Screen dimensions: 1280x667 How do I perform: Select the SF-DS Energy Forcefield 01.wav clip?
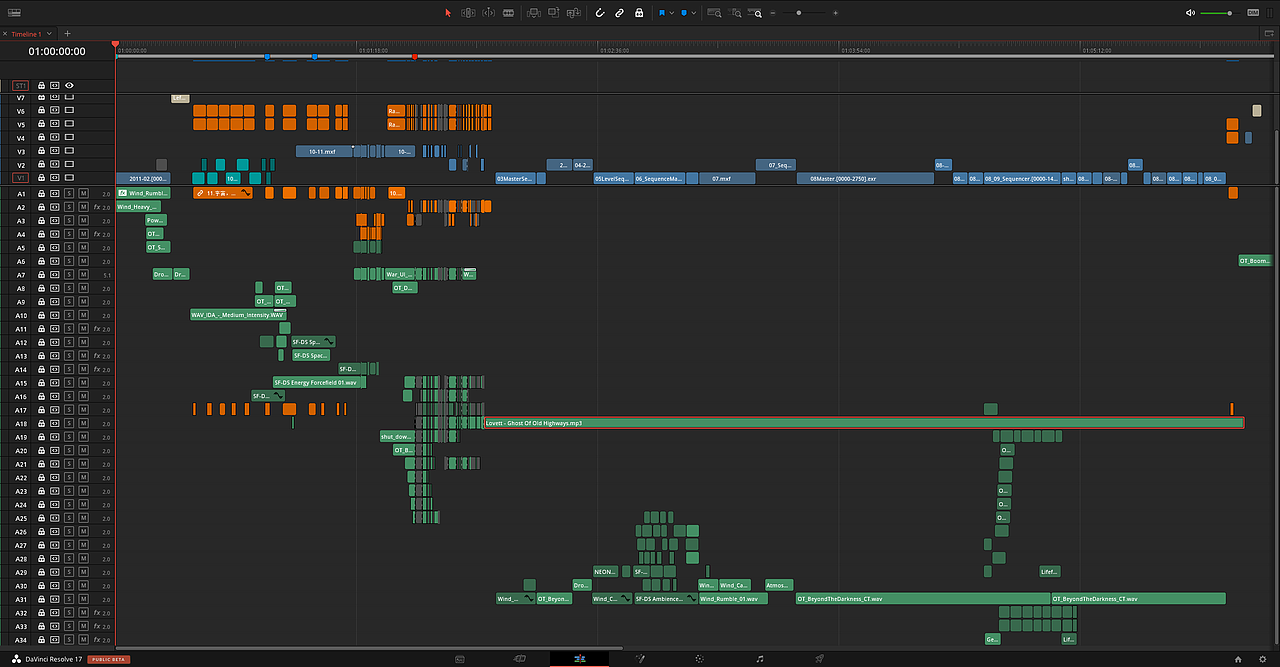[x=320, y=382]
